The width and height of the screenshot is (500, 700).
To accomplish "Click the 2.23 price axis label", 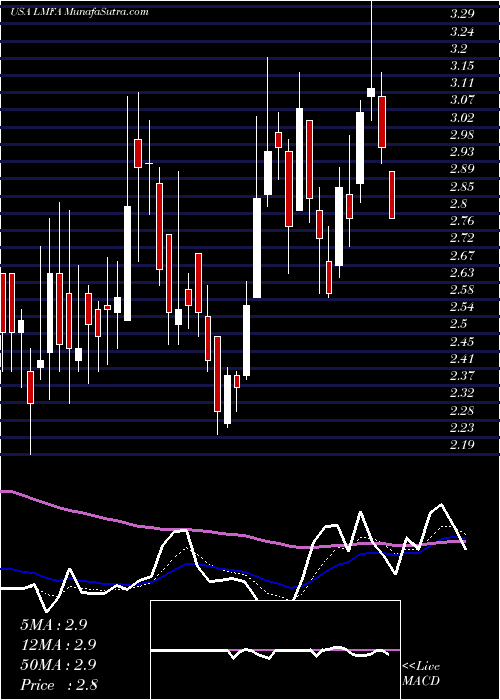I will (461, 428).
